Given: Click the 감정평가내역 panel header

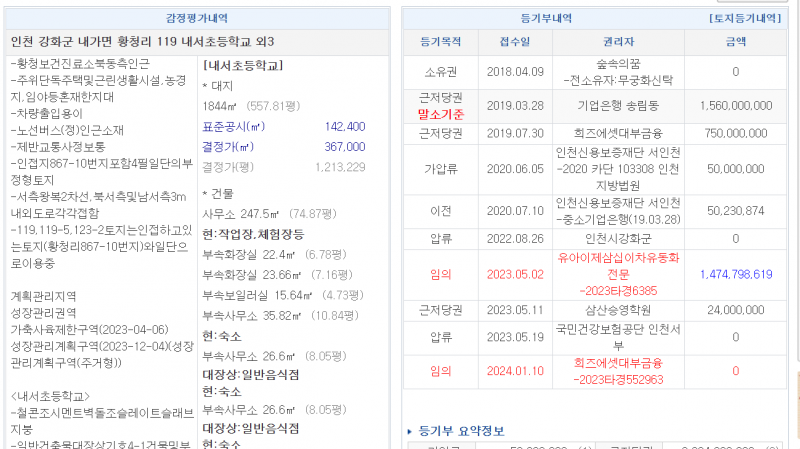Looking at the screenshot, I should pos(196,18).
